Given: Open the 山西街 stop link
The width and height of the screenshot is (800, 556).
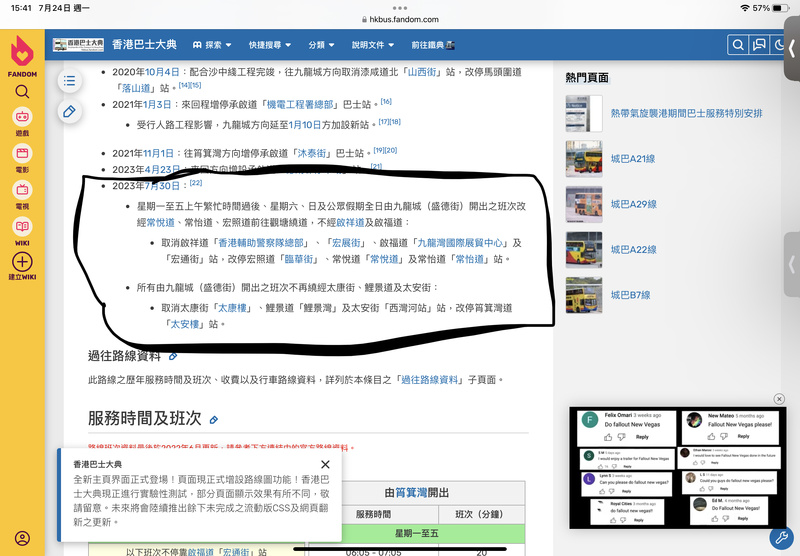Looking at the screenshot, I should (x=422, y=72).
